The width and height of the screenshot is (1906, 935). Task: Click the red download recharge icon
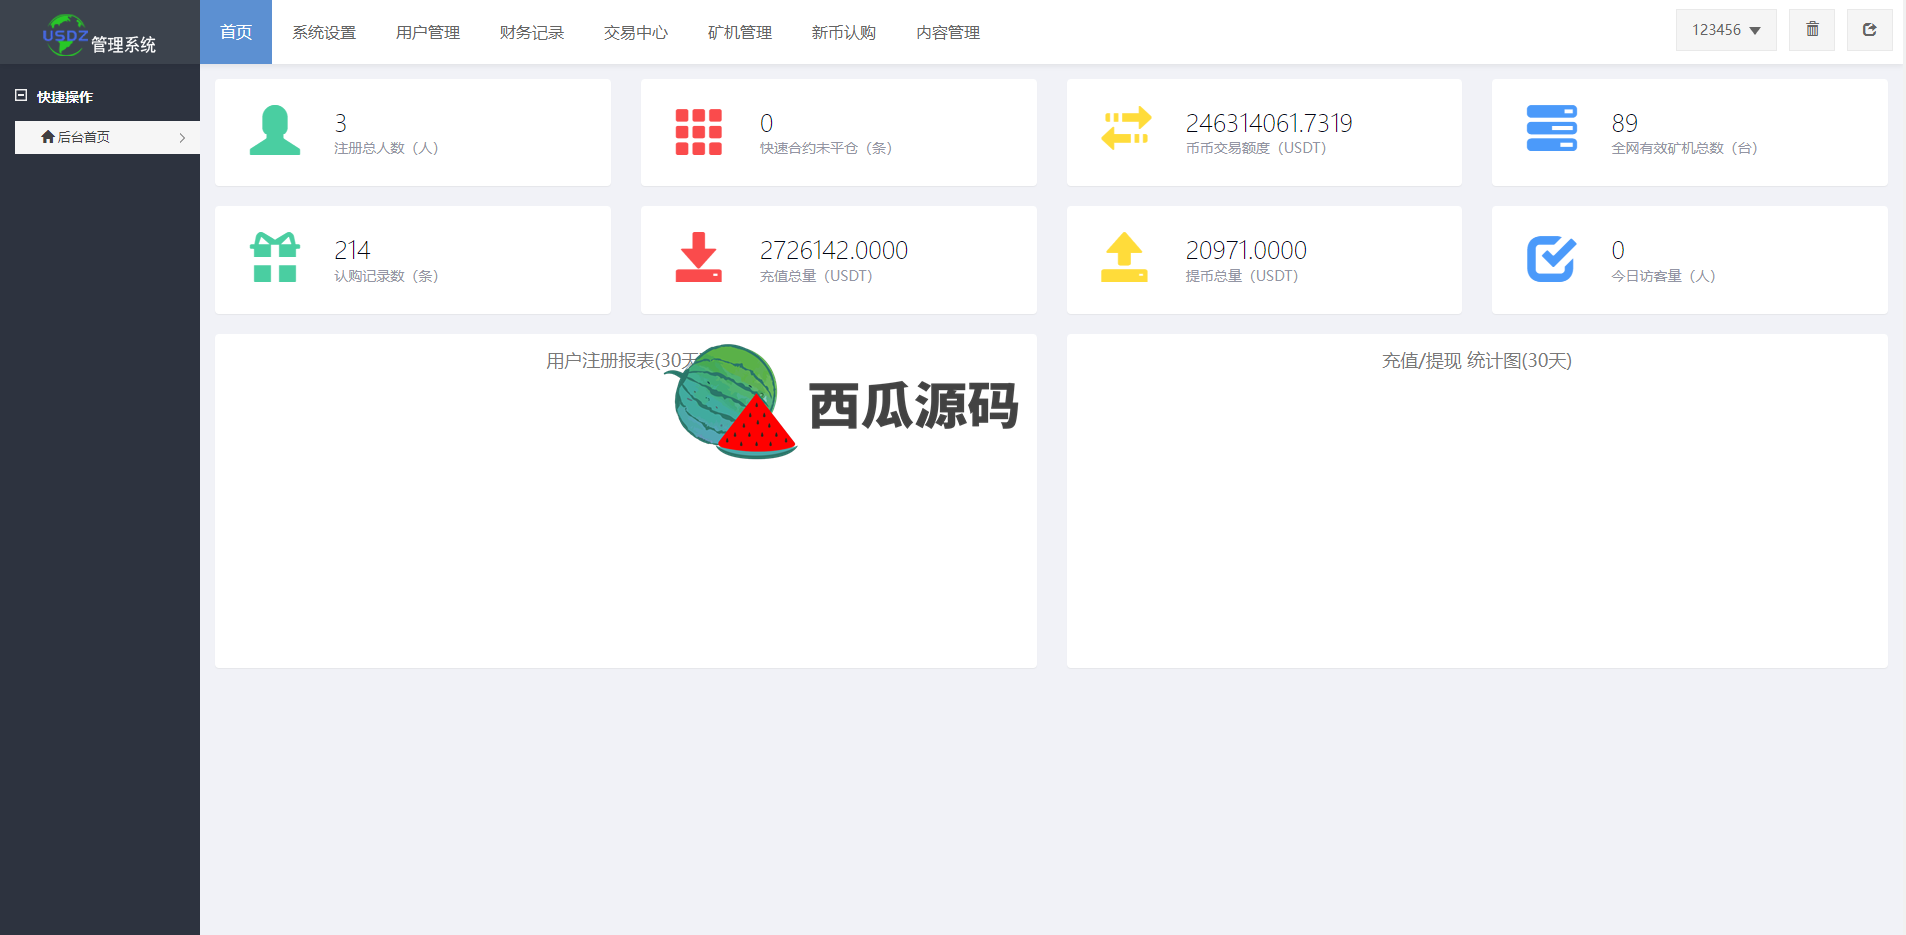(698, 257)
